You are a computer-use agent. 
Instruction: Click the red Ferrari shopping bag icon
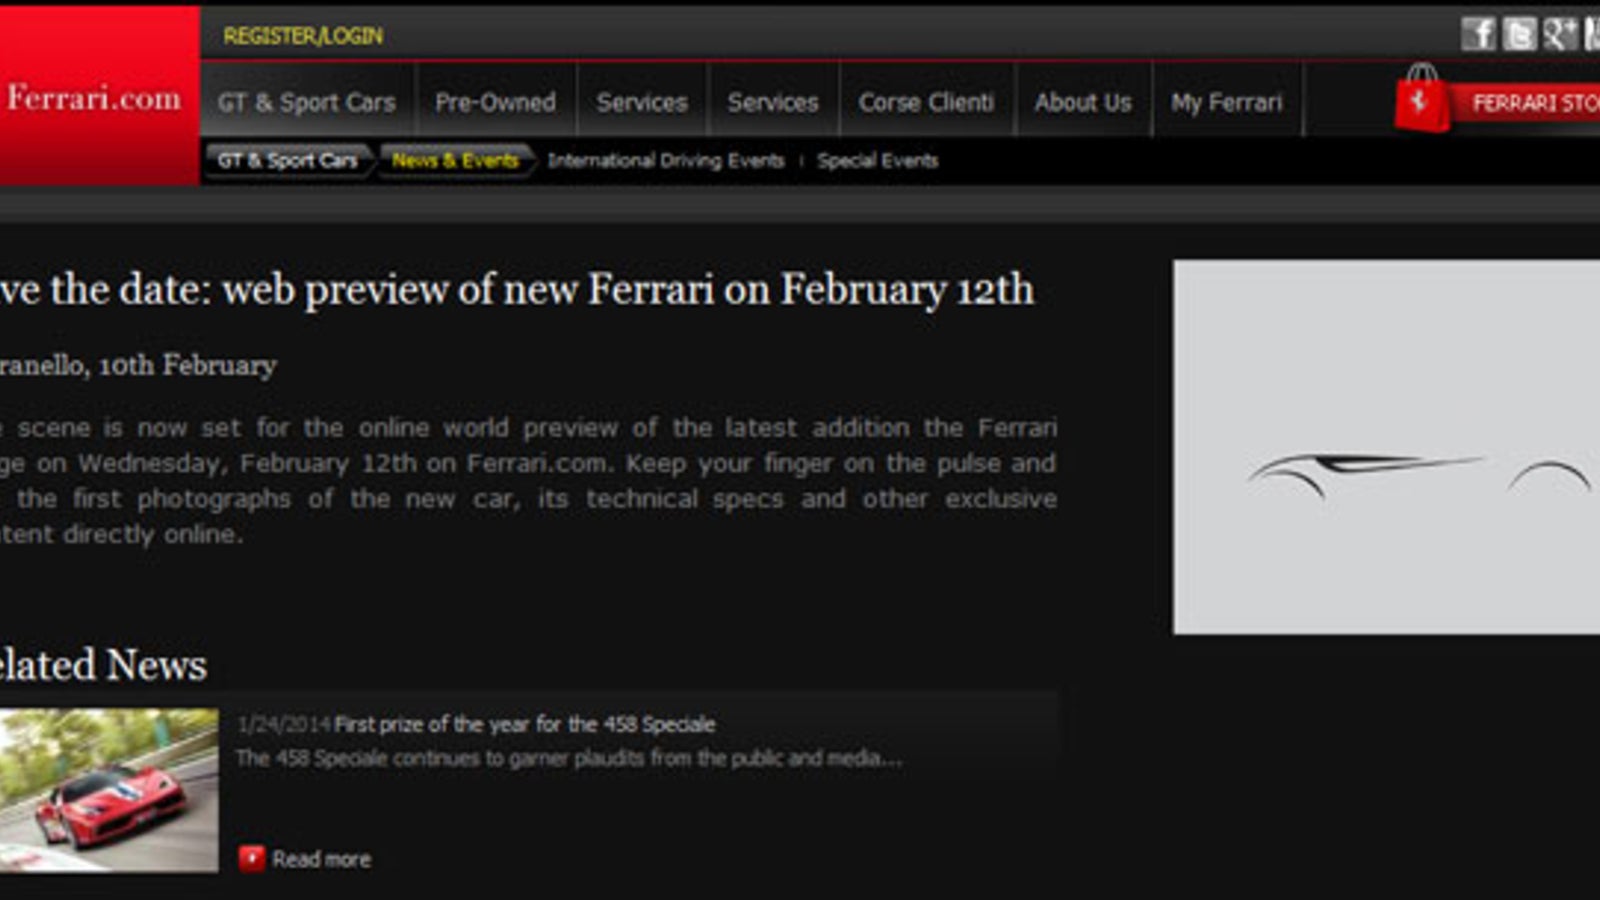[x=1421, y=100]
